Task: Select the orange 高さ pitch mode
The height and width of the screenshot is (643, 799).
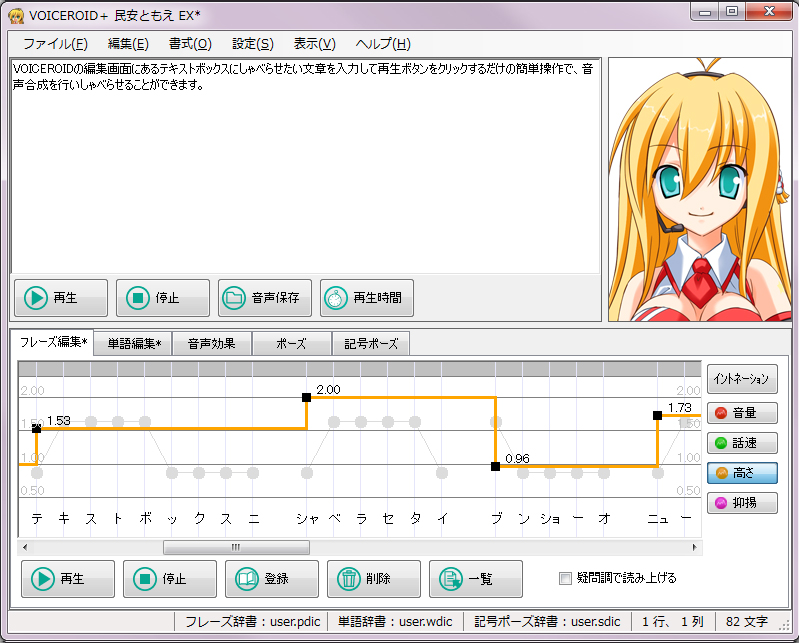Action: coord(742,473)
